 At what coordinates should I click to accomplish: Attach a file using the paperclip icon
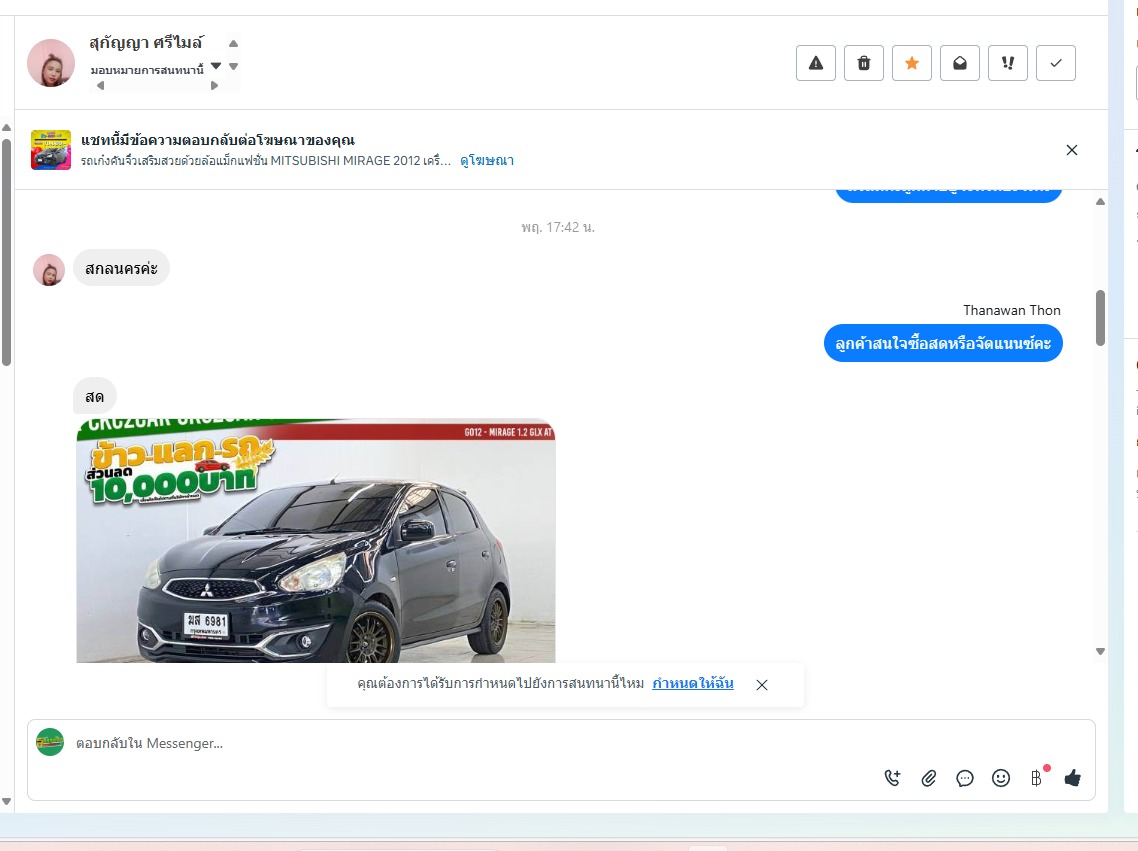(928, 778)
